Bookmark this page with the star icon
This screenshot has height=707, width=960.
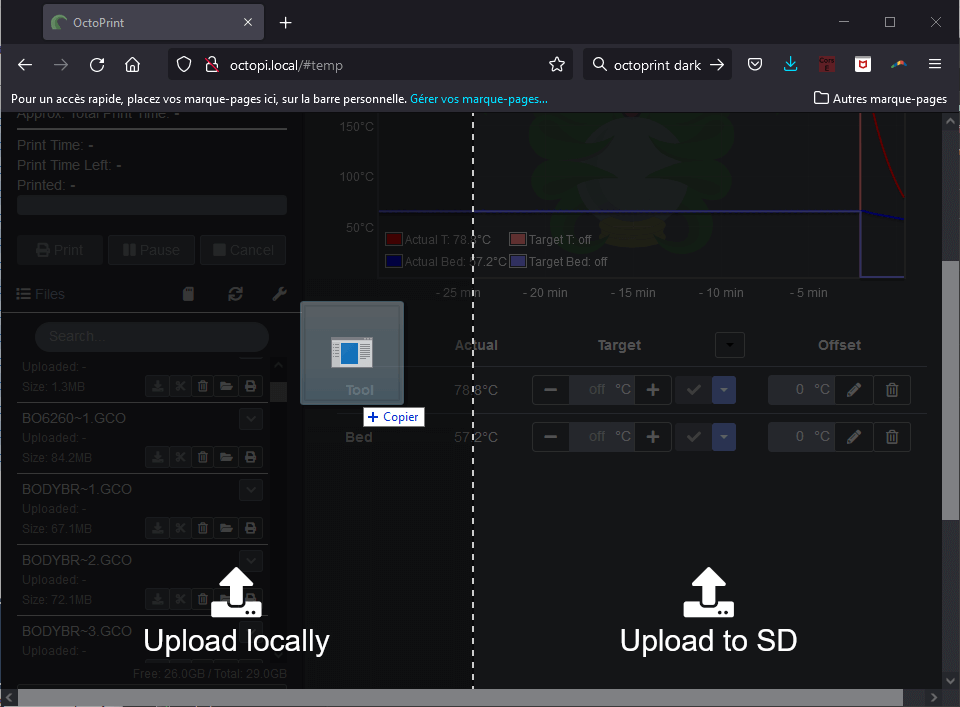557,65
